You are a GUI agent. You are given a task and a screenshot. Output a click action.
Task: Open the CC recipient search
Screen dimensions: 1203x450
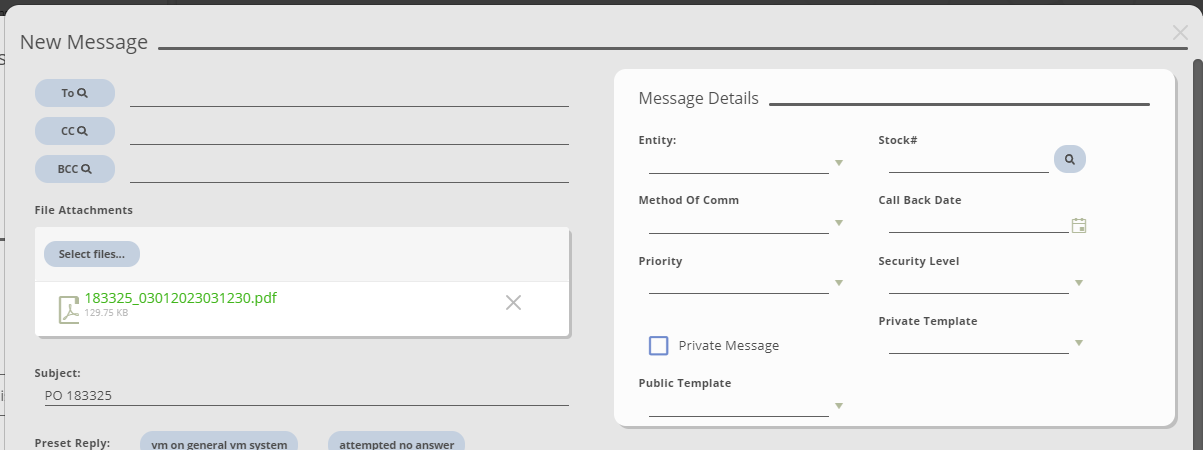[x=75, y=131]
